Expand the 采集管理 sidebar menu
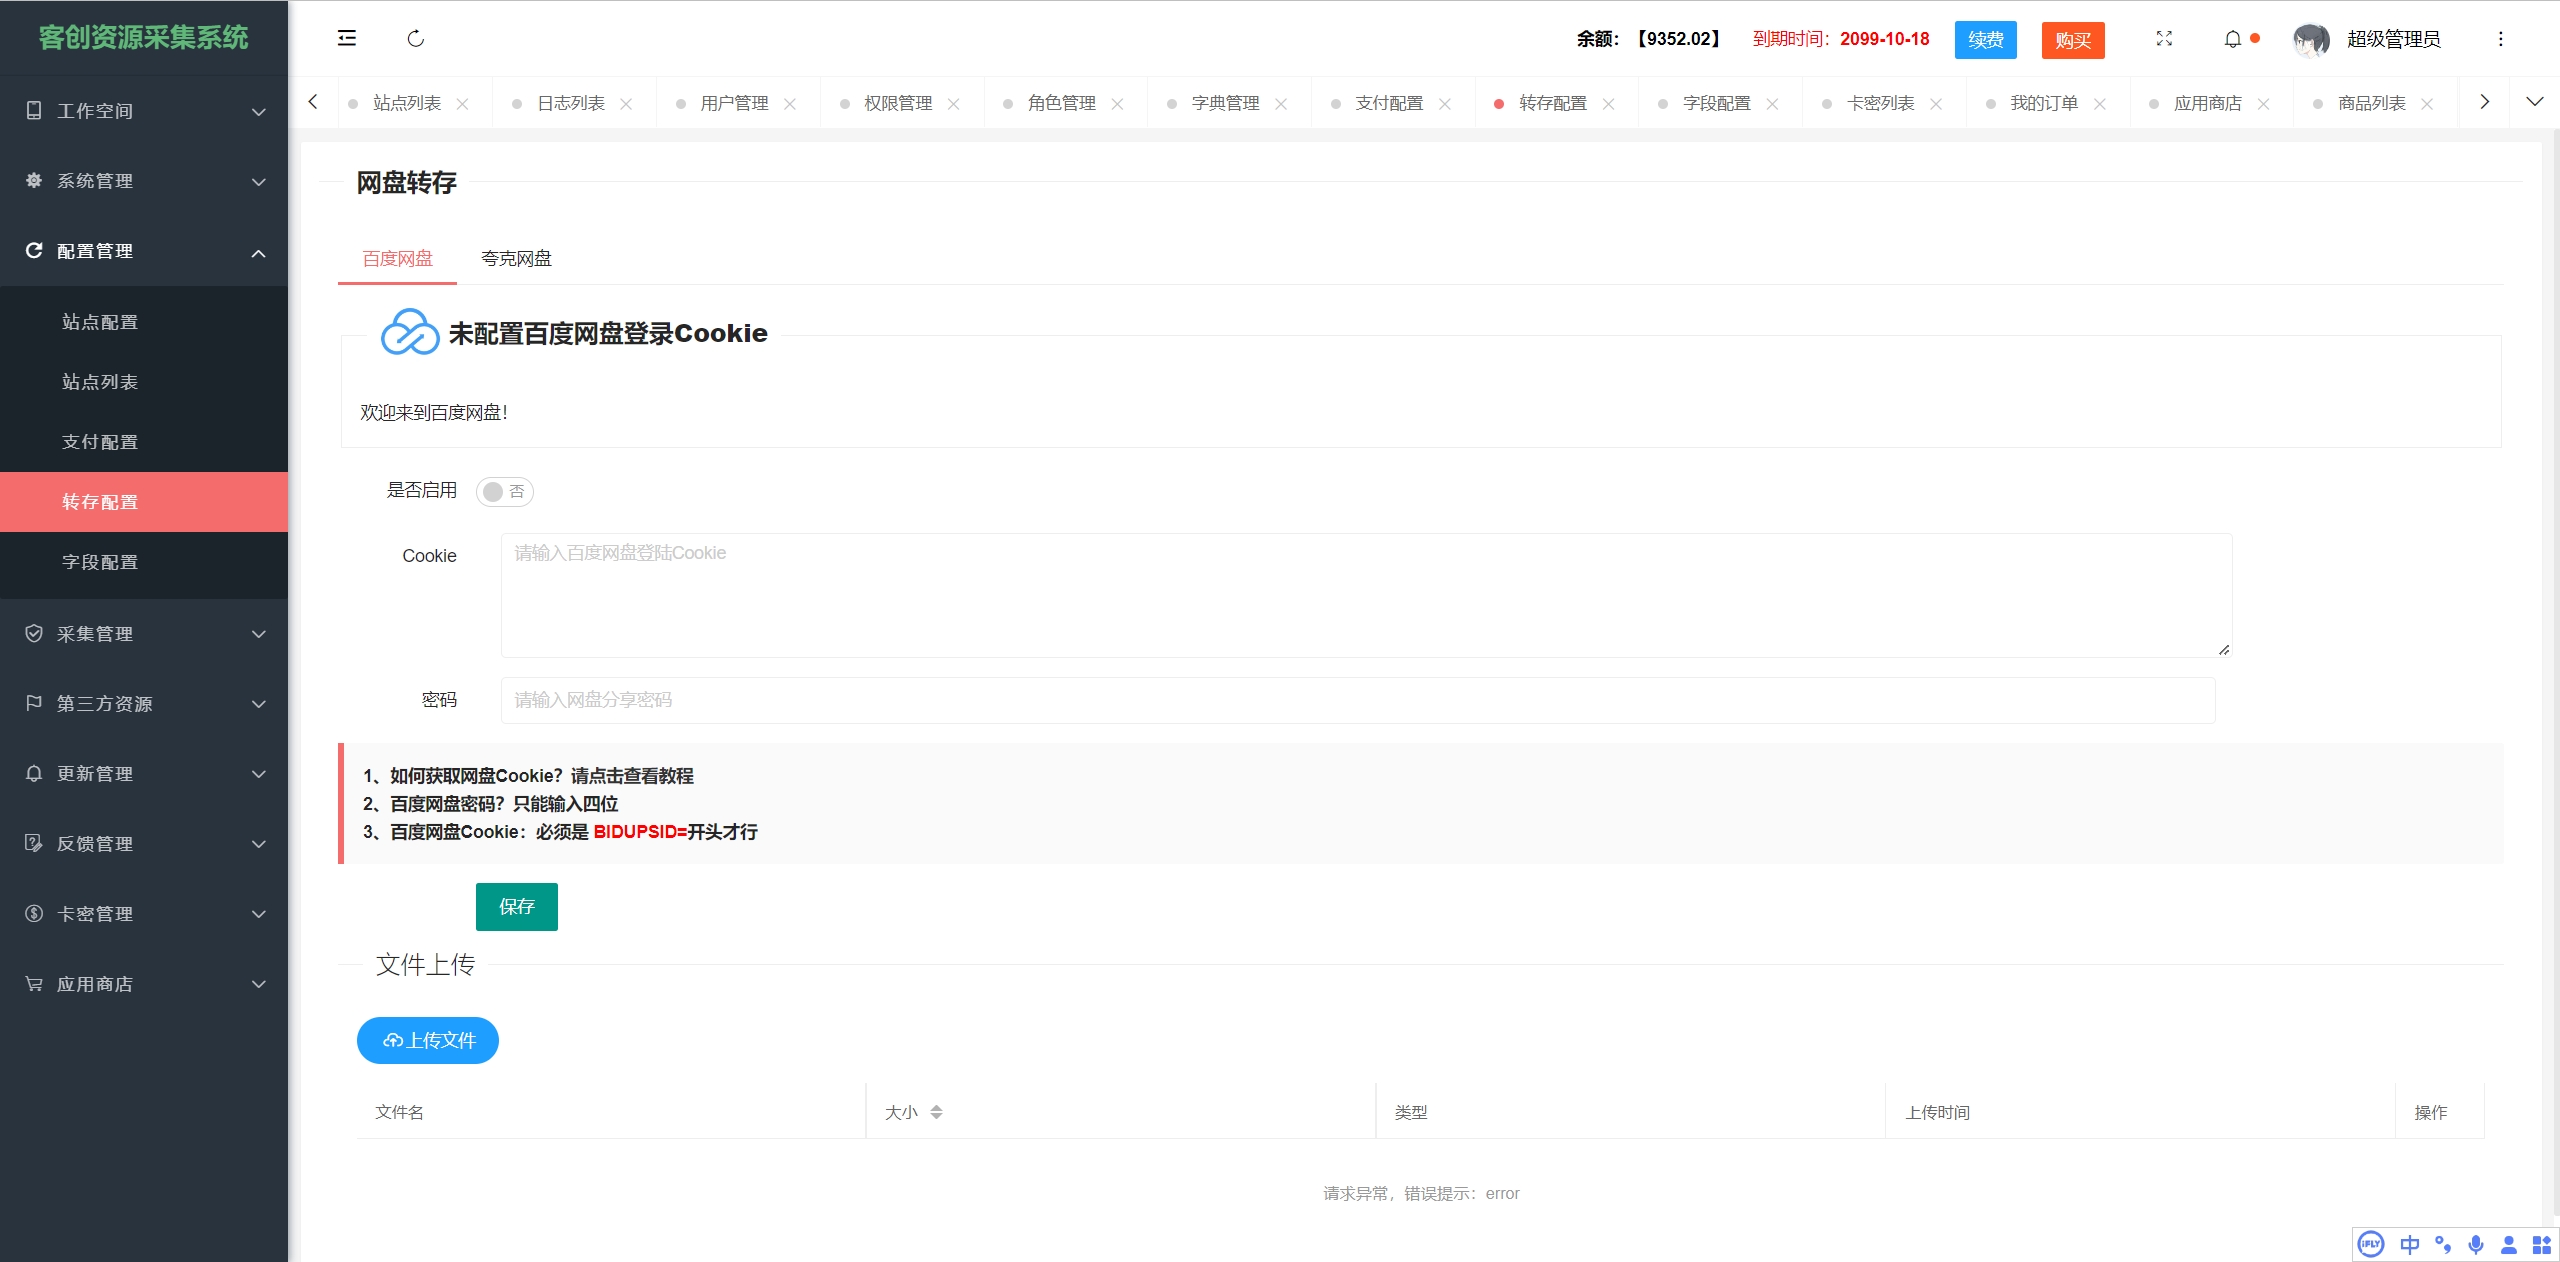Viewport: 2560px width, 1262px height. (x=144, y=634)
